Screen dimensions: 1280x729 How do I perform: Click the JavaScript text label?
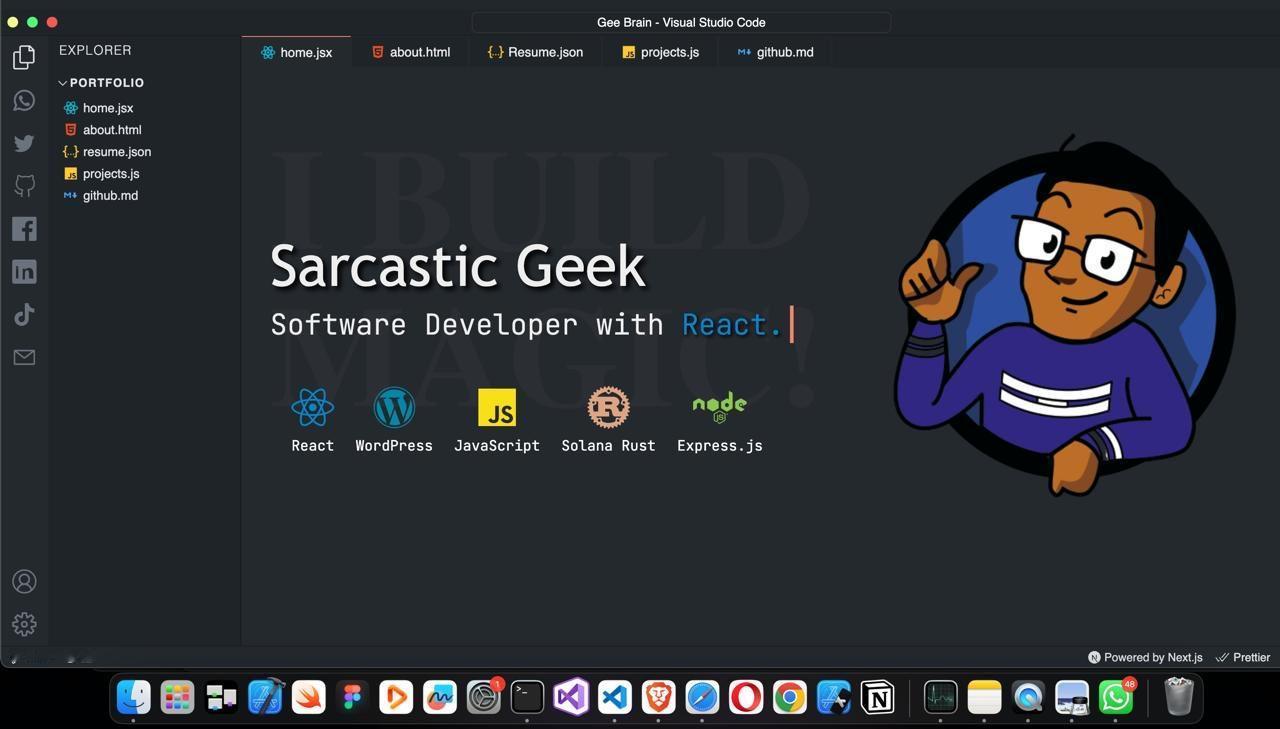click(x=497, y=446)
